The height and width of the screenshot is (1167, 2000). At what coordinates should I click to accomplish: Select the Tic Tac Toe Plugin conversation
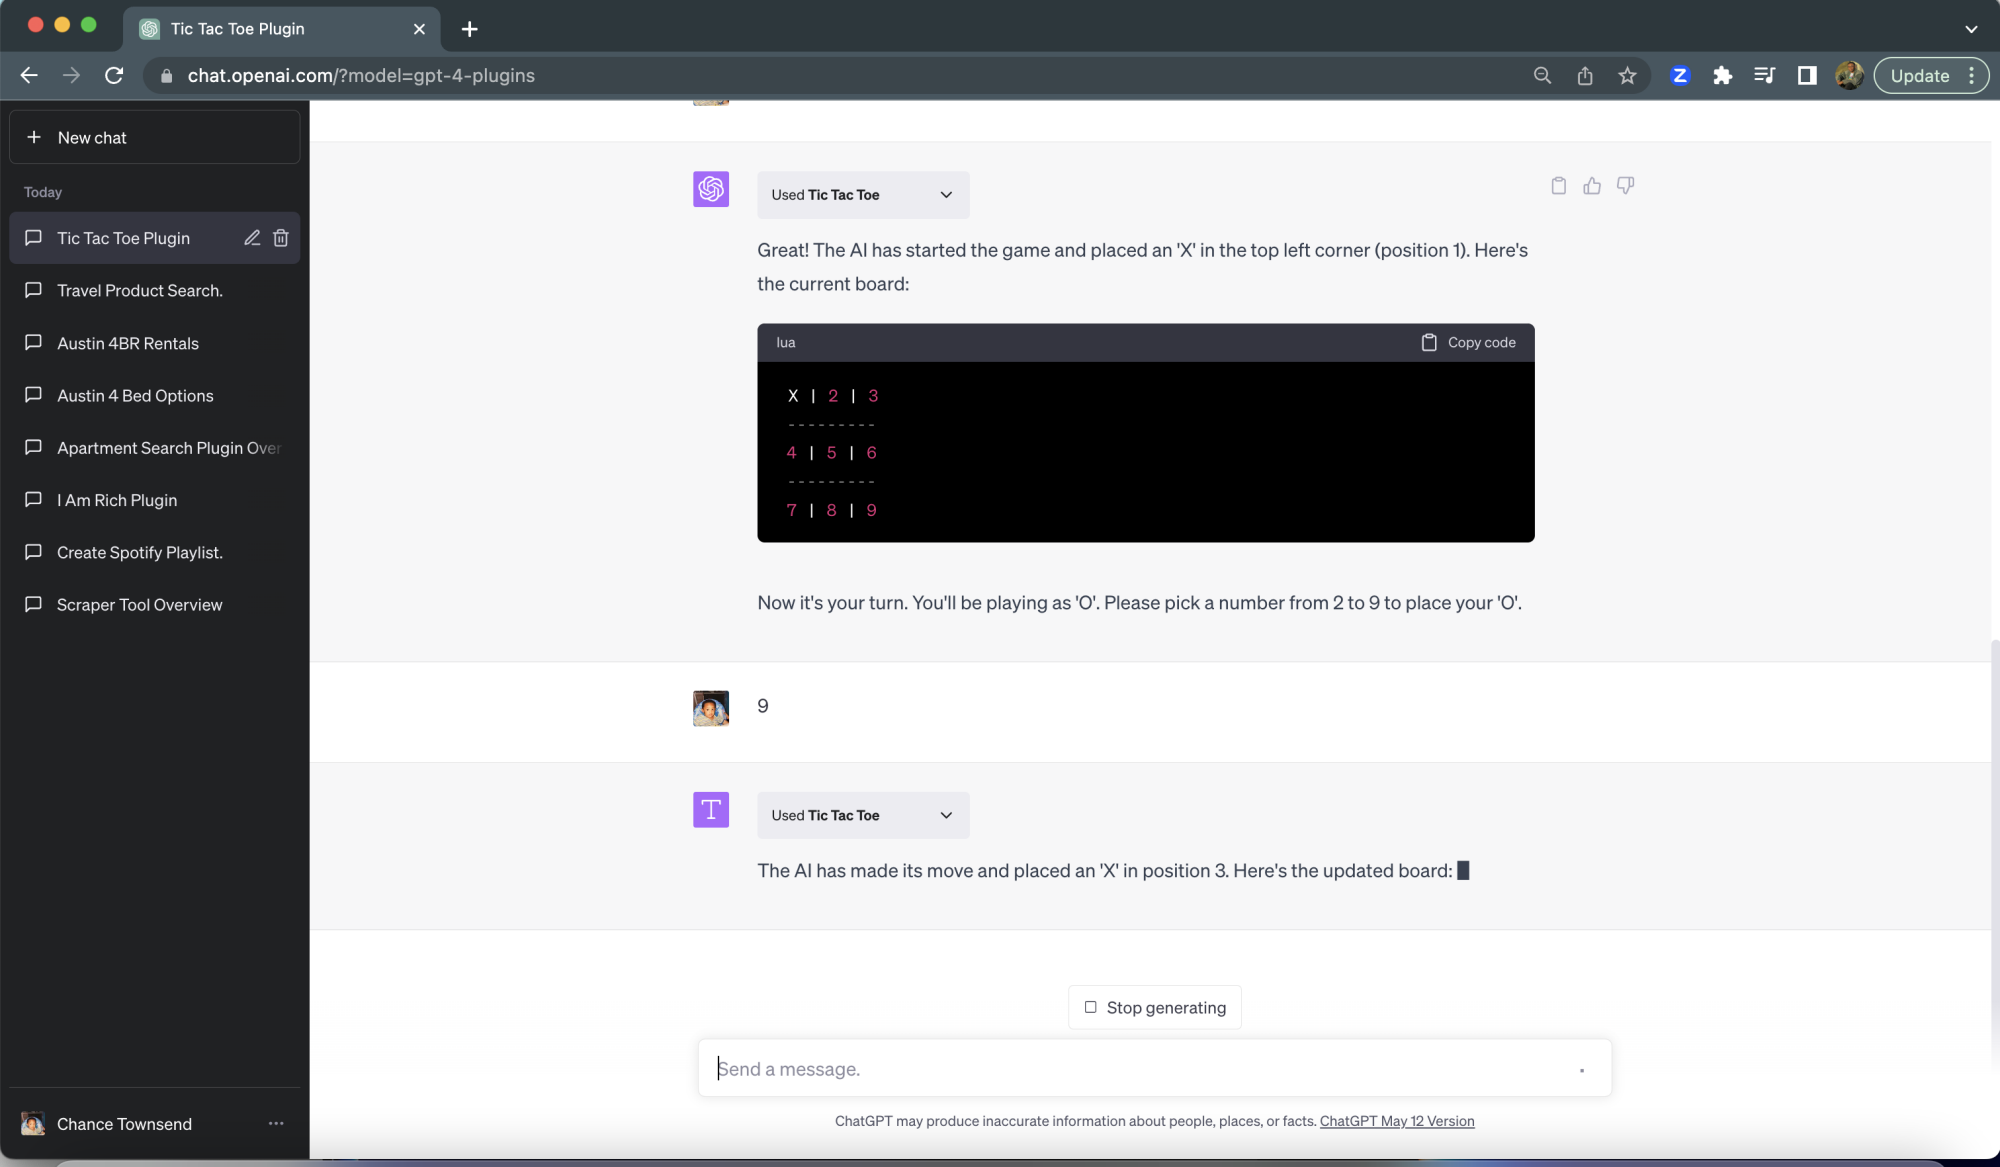pyautogui.click(x=124, y=238)
